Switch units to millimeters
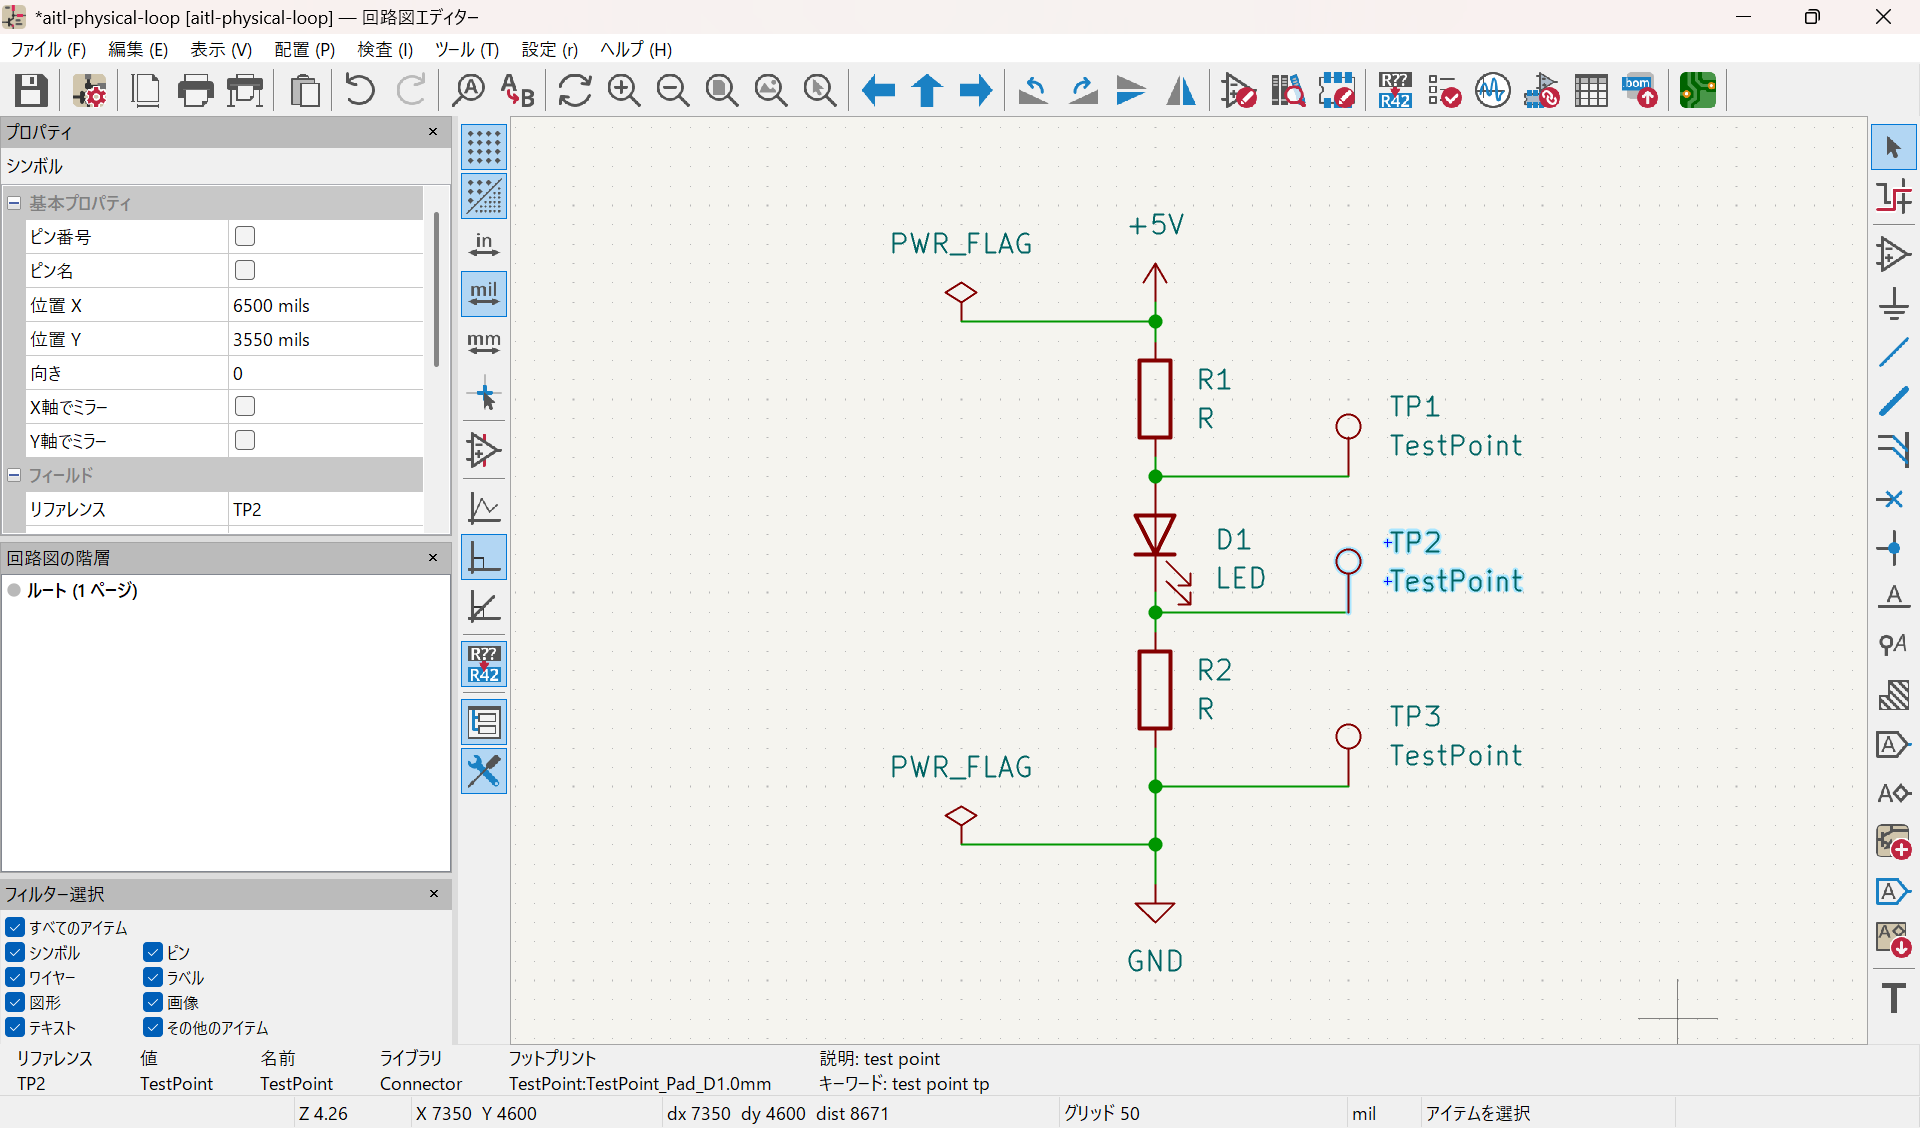 pos(483,344)
